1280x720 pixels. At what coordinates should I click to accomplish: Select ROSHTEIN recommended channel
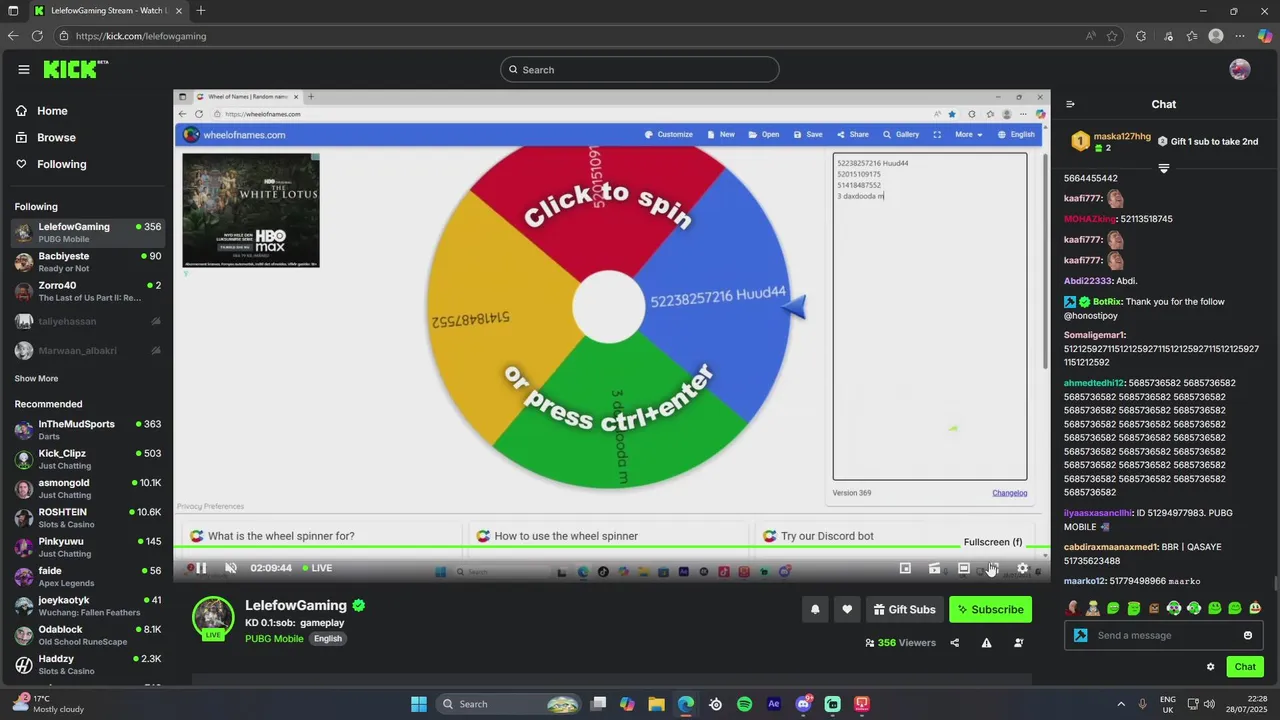click(87, 518)
